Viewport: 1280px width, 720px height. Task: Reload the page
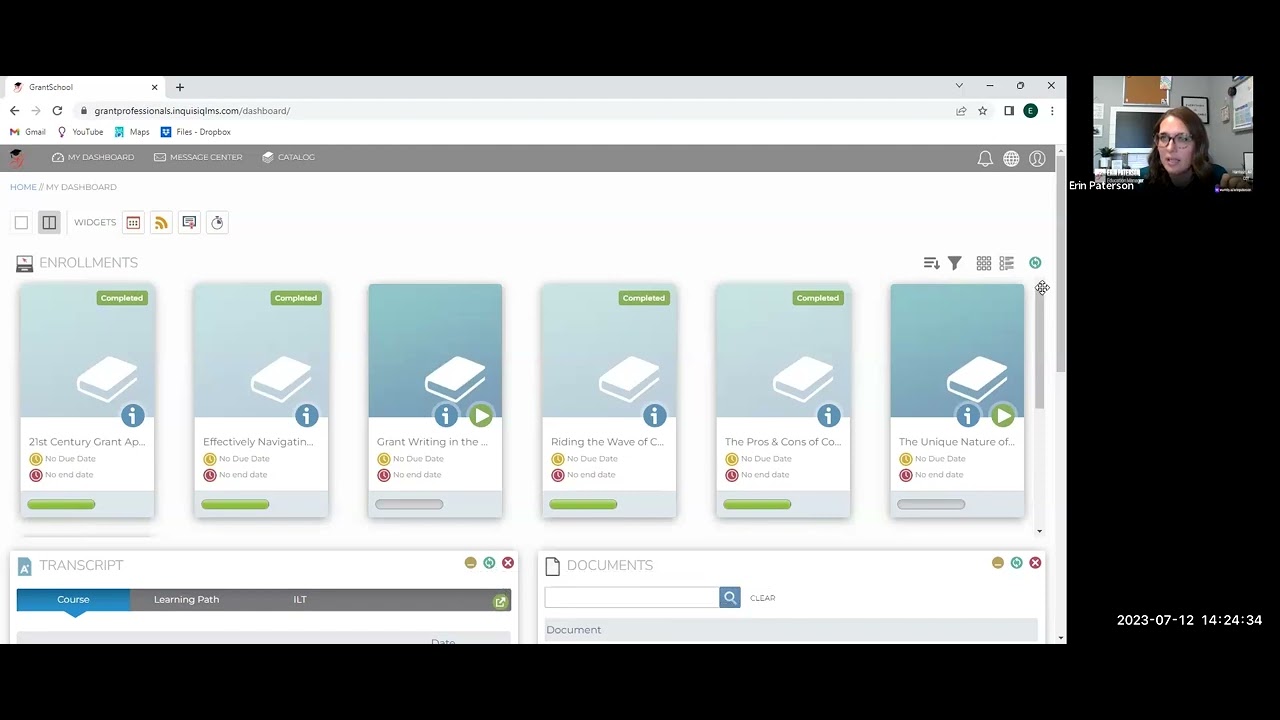point(57,111)
